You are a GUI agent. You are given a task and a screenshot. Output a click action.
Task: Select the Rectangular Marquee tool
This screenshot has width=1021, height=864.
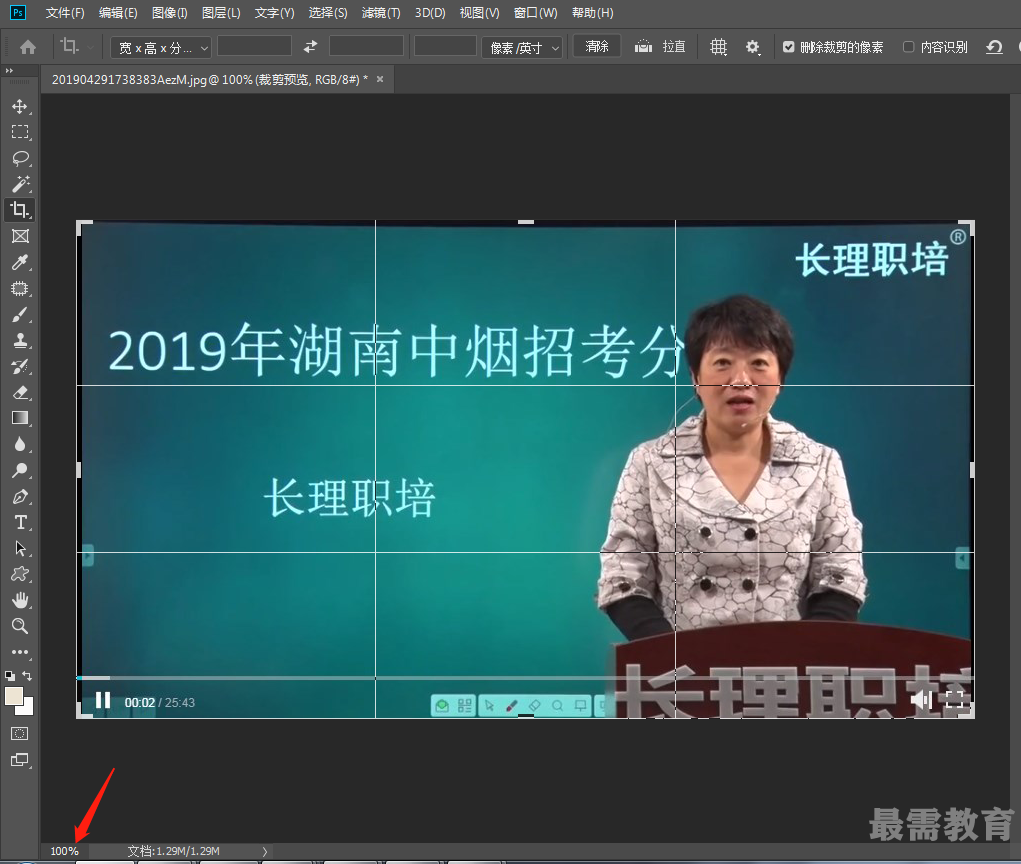tap(20, 132)
